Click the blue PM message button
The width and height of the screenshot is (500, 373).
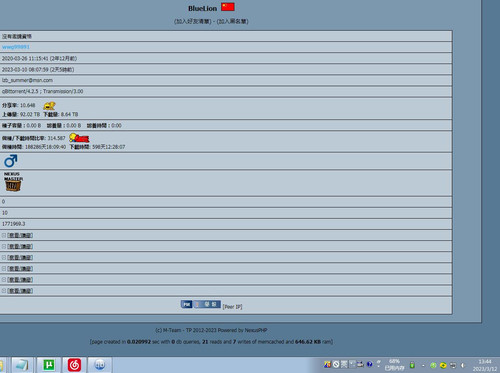pos(186,304)
